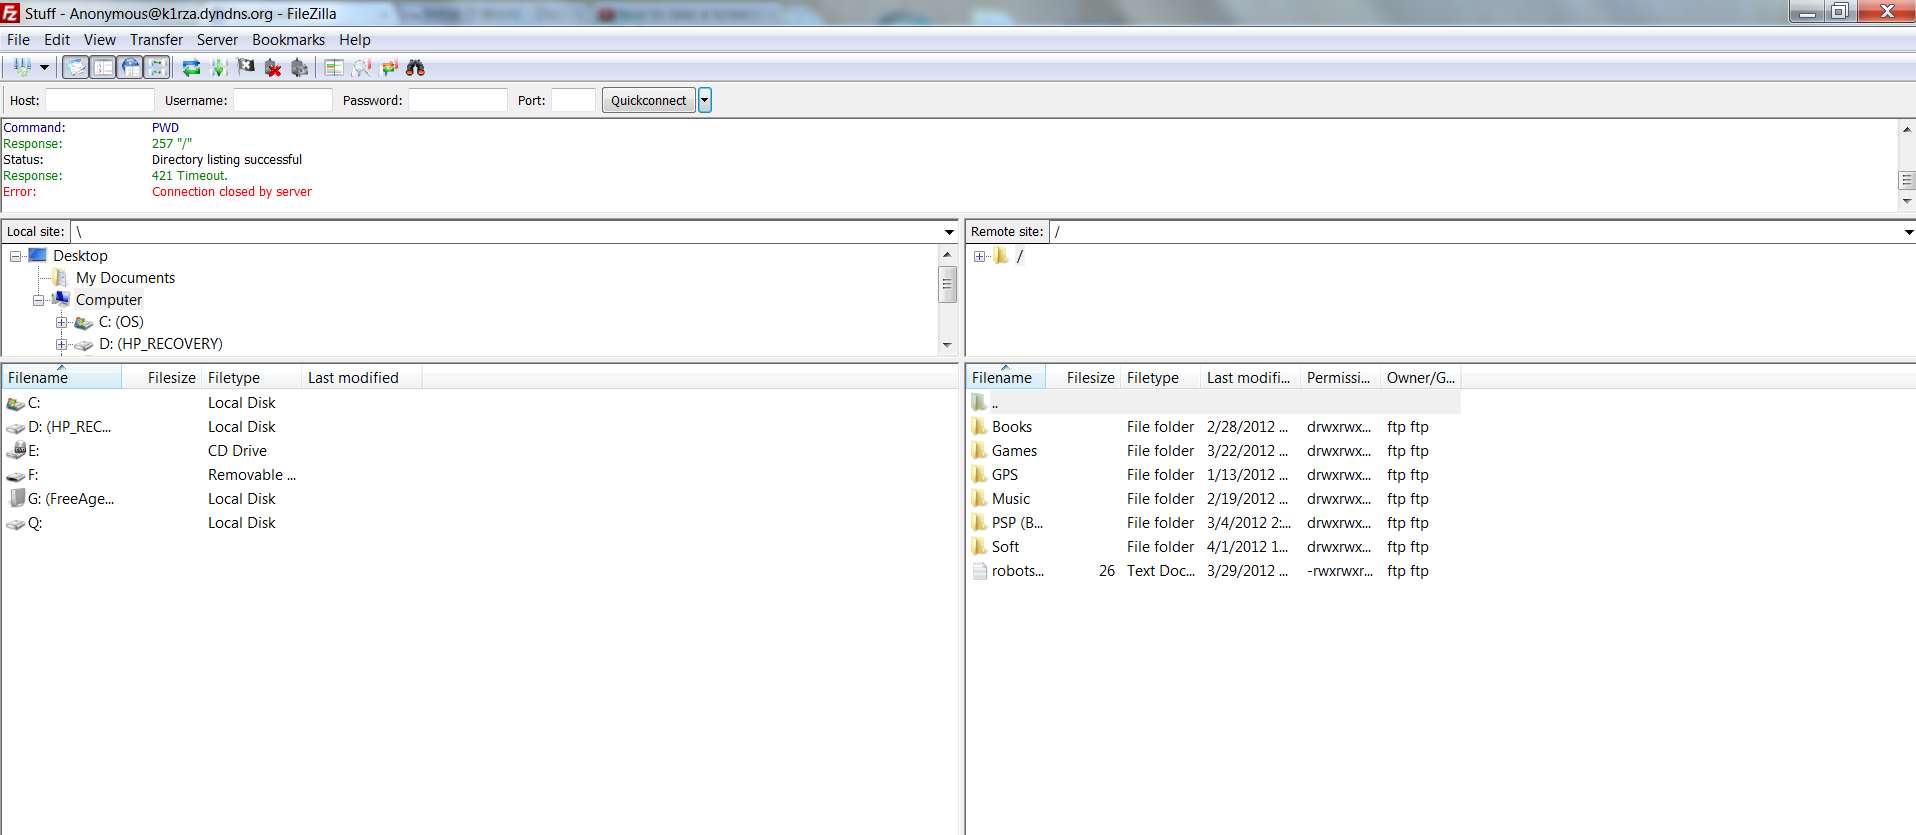Open the Local site path dropdown
Screen dimensions: 1916x835
949,232
